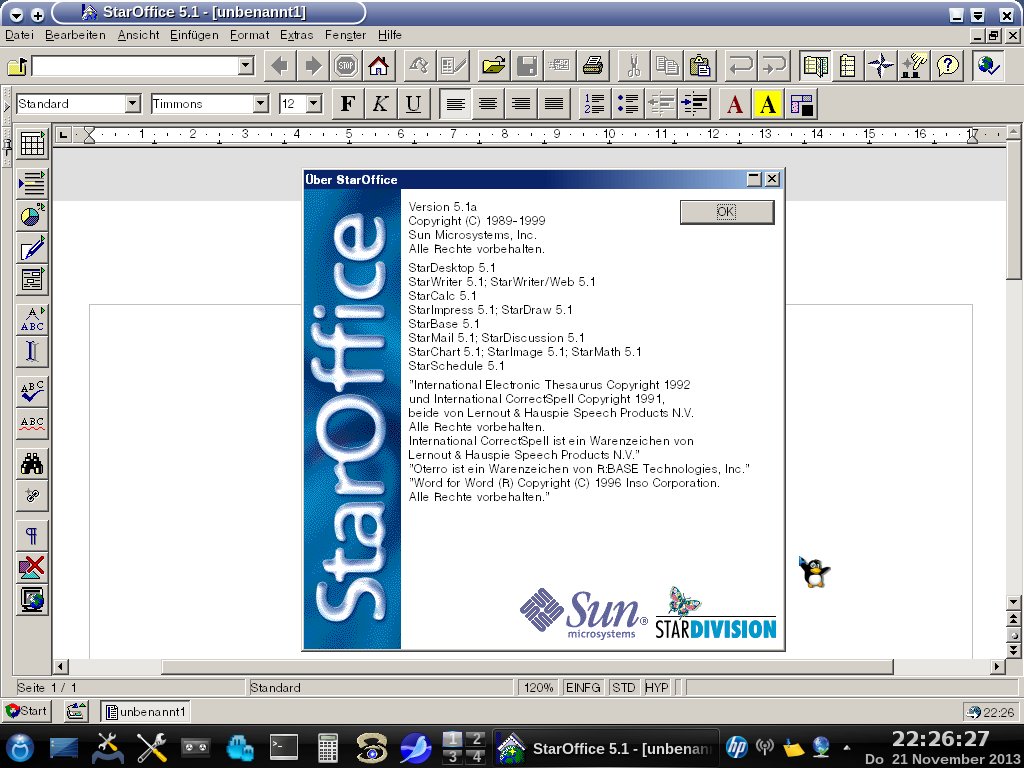This screenshot has height=768, width=1024.
Task: Select the unbenannt1 document taskbar button
Action: pyautogui.click(x=146, y=711)
